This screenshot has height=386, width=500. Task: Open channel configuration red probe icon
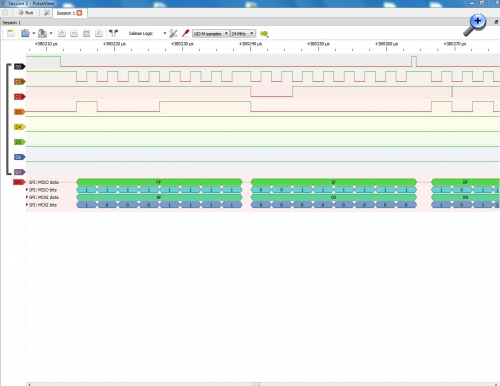point(185,33)
